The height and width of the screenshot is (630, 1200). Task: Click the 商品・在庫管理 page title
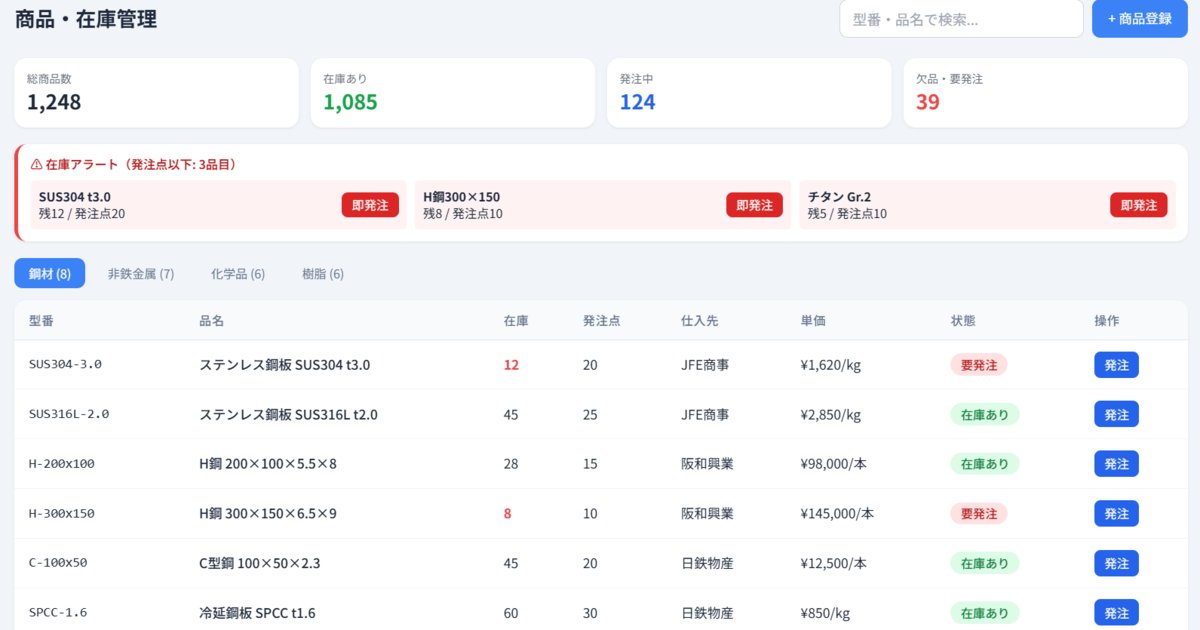(x=86, y=18)
